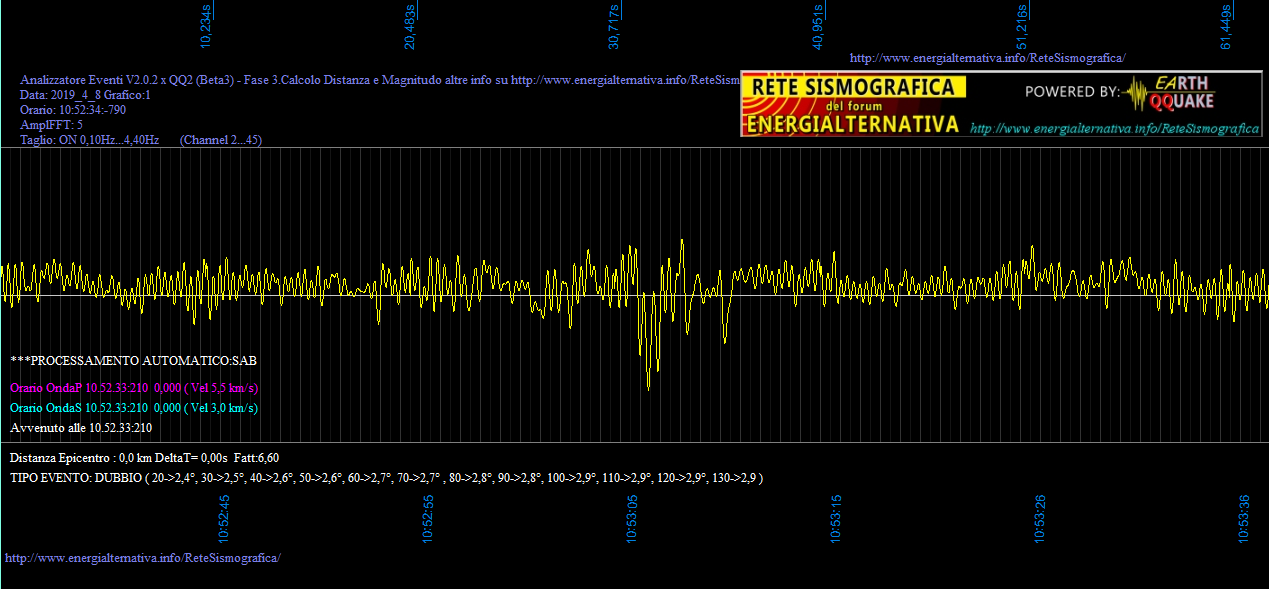Viewport: 1269px width, 589px height.
Task: Click the 30,717s time axis label
Action: (614, 28)
